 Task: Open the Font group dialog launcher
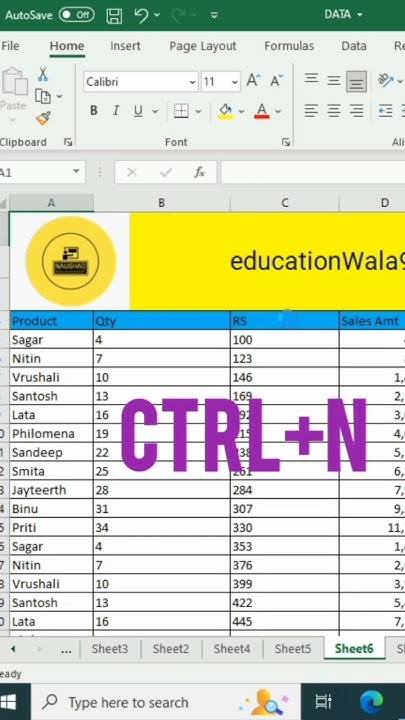[x=286, y=142]
